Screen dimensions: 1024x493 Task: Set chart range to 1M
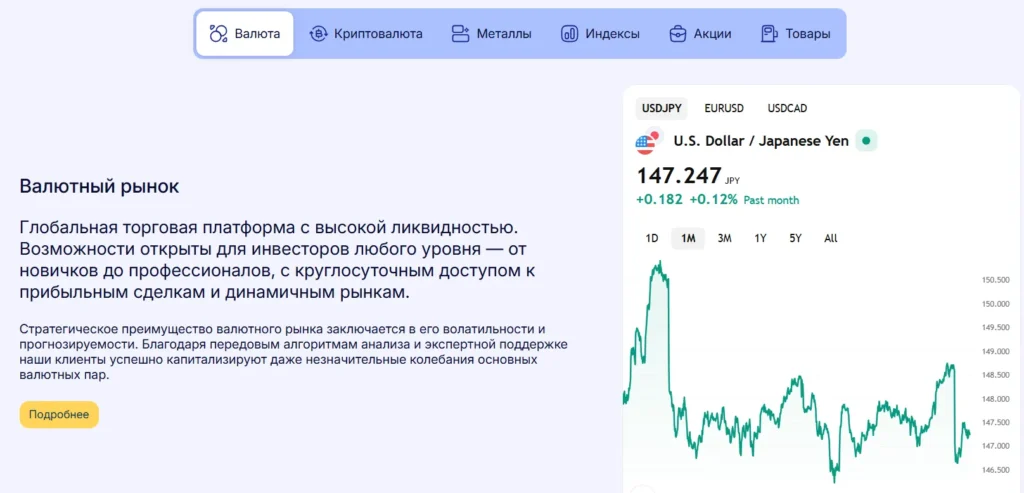[x=688, y=238]
